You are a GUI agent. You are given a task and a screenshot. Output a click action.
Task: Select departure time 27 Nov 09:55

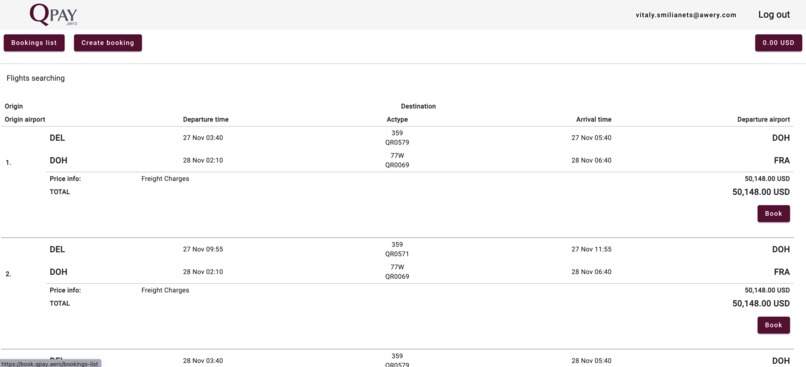pos(203,249)
